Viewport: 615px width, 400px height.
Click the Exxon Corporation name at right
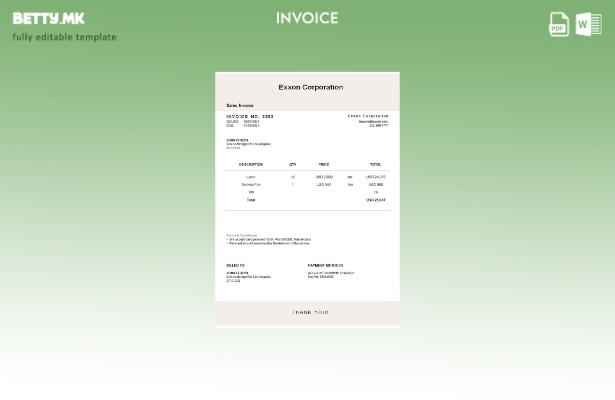pyautogui.click(x=368, y=116)
